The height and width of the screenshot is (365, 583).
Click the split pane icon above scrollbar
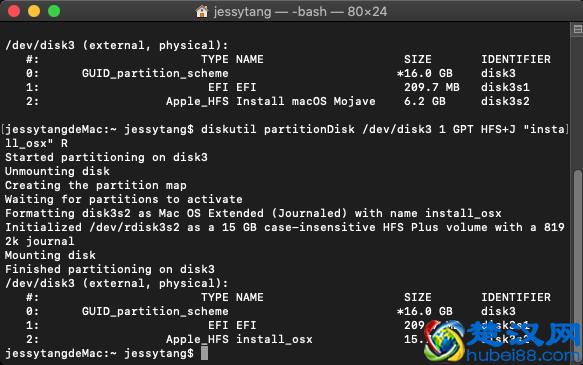pos(577,29)
